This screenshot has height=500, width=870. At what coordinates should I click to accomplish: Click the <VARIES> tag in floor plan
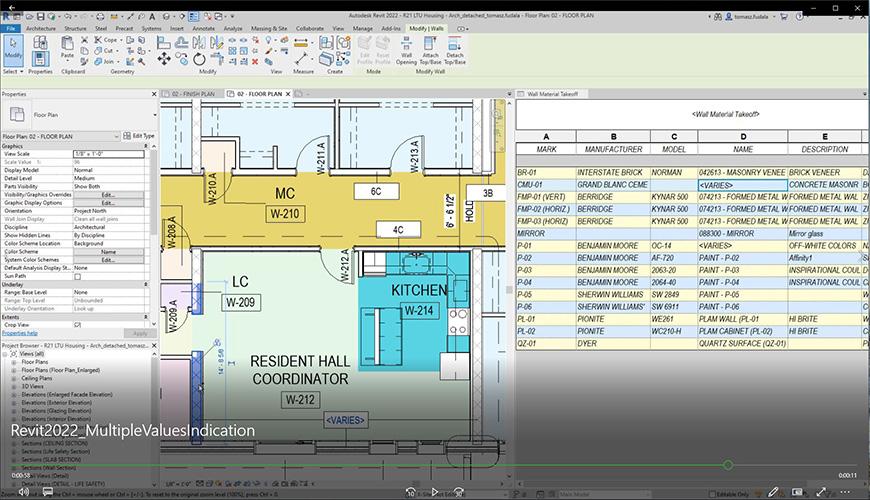pyautogui.click(x=345, y=420)
